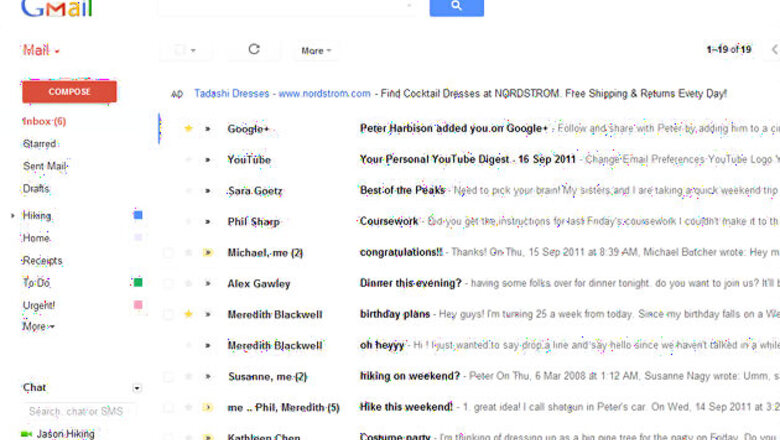780x440 pixels.
Task: Click importance marker on Google+ email
Action: coord(208,129)
